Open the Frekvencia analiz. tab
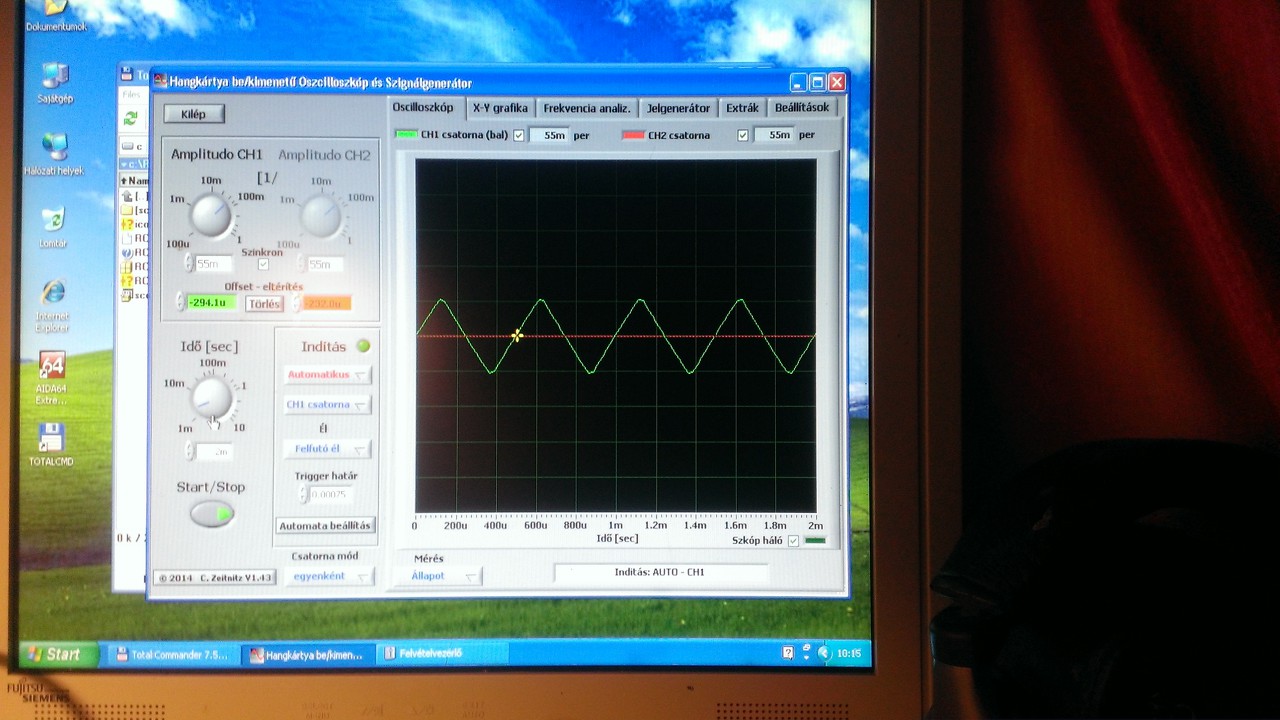 point(587,108)
